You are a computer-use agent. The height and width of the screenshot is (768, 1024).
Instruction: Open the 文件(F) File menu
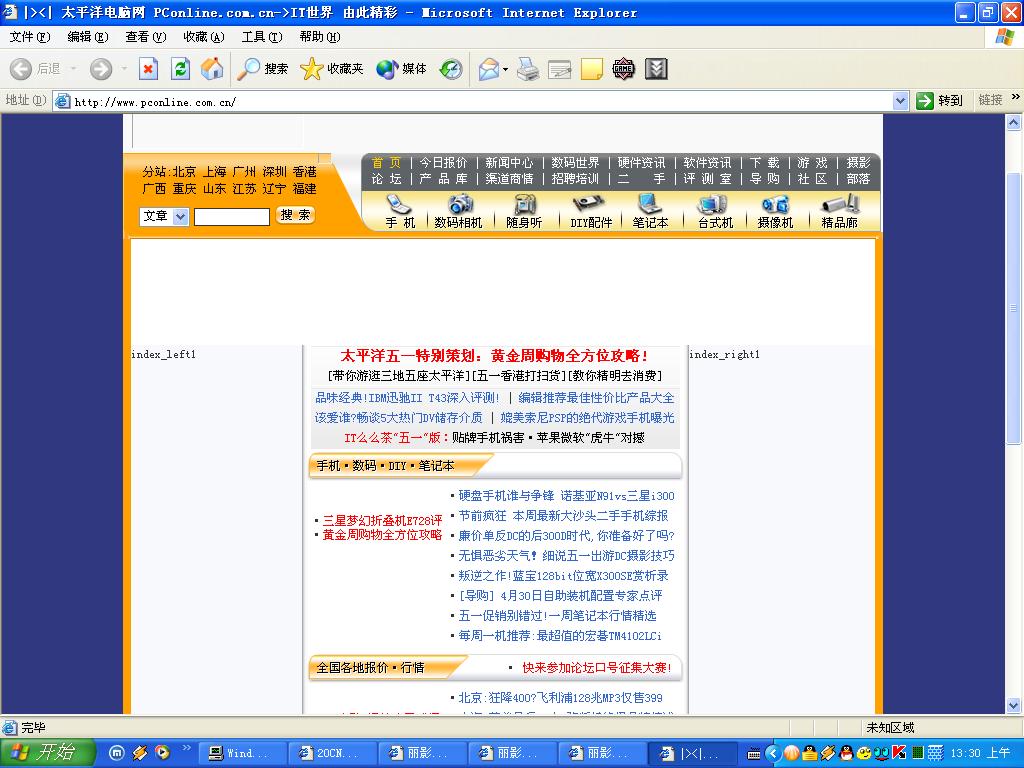(x=30, y=37)
